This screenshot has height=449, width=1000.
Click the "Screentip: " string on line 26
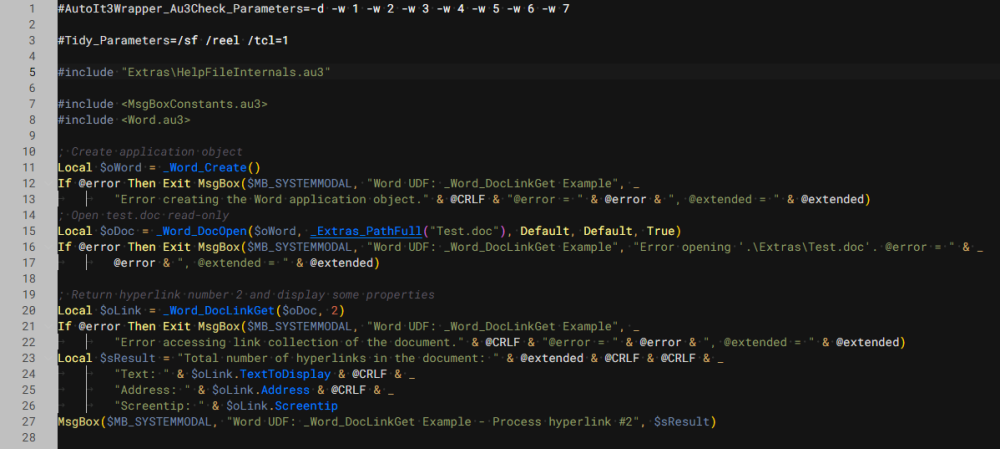click(159, 406)
